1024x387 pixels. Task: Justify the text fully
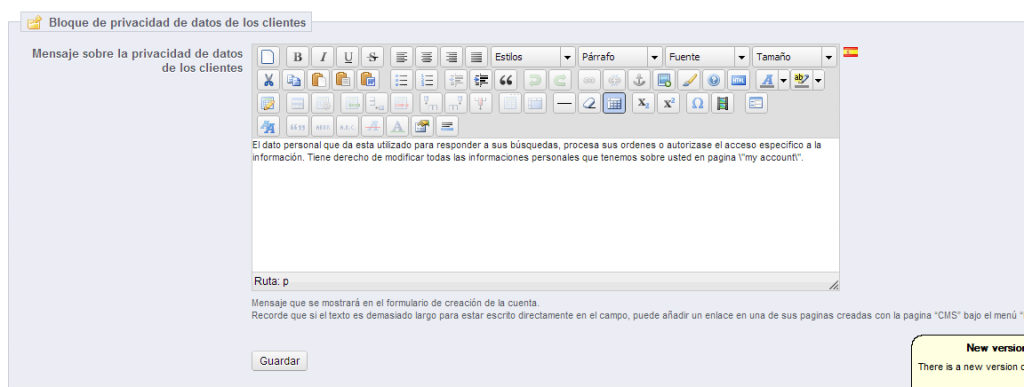tap(477, 57)
